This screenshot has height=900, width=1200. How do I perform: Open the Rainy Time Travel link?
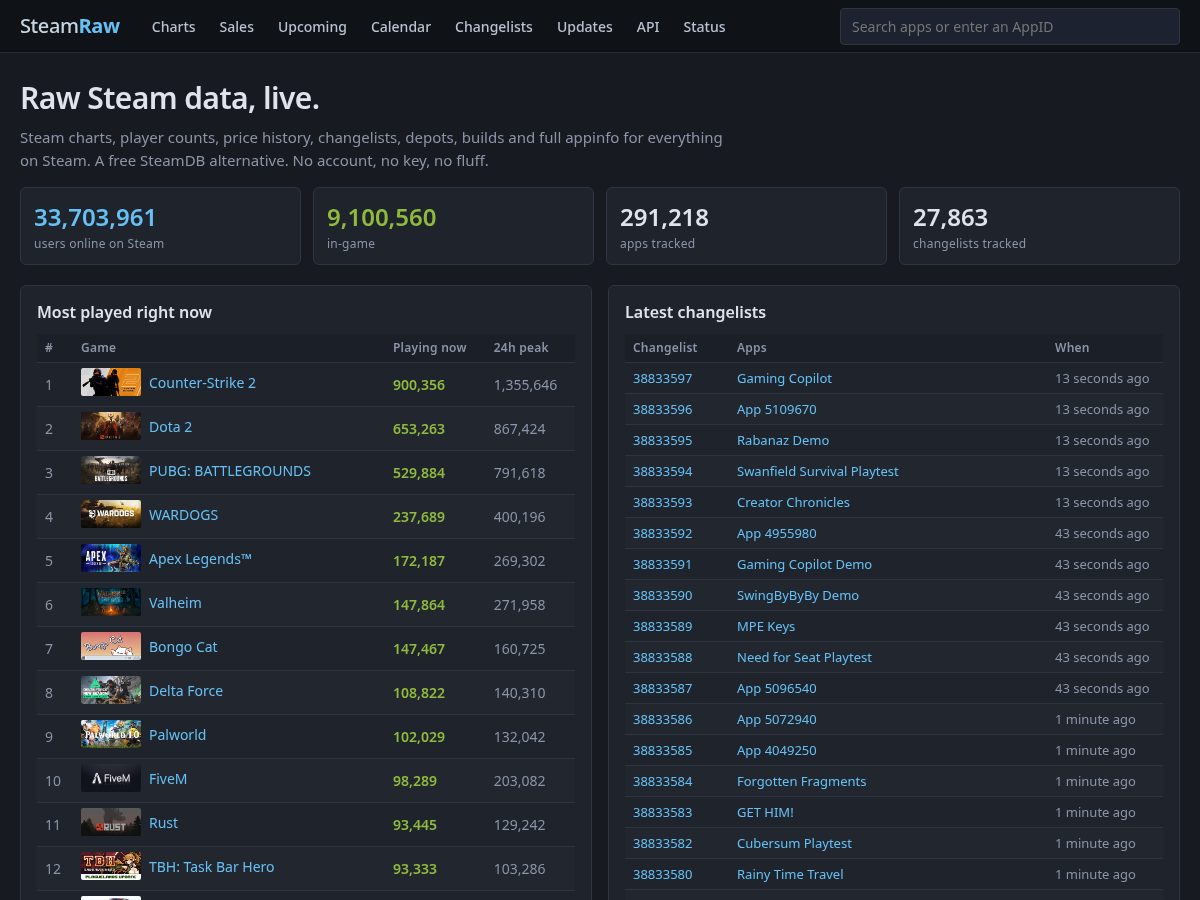(790, 875)
